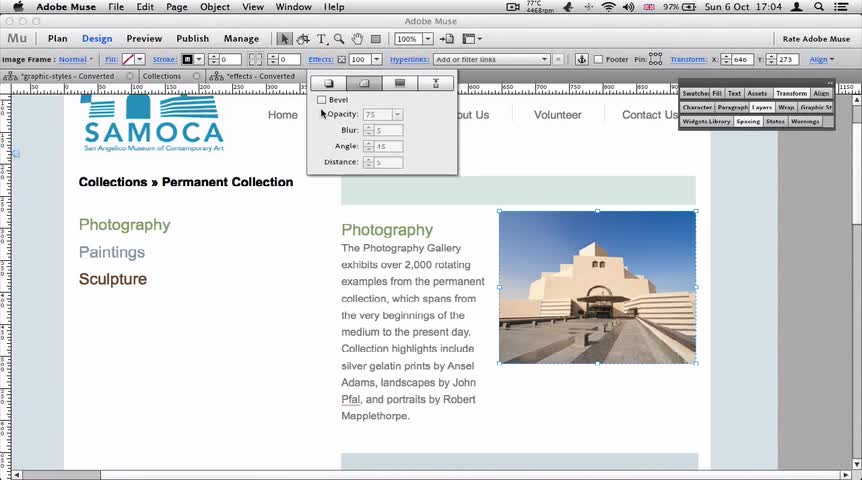This screenshot has width=862, height=480.
Task: Enable the Bevel checkbox
Action: (x=321, y=100)
